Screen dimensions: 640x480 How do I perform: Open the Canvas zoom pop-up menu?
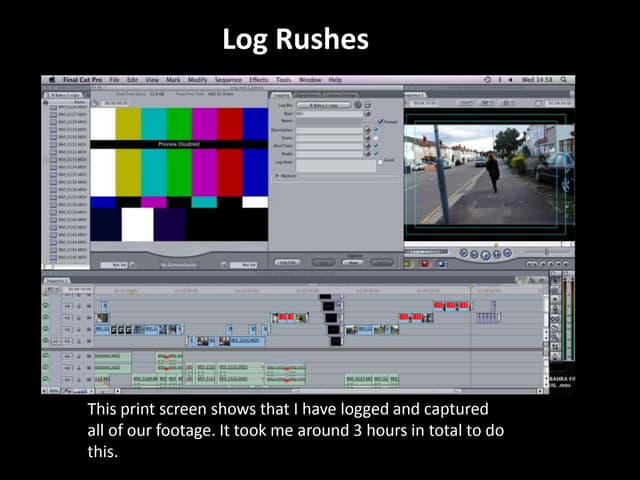[467, 103]
